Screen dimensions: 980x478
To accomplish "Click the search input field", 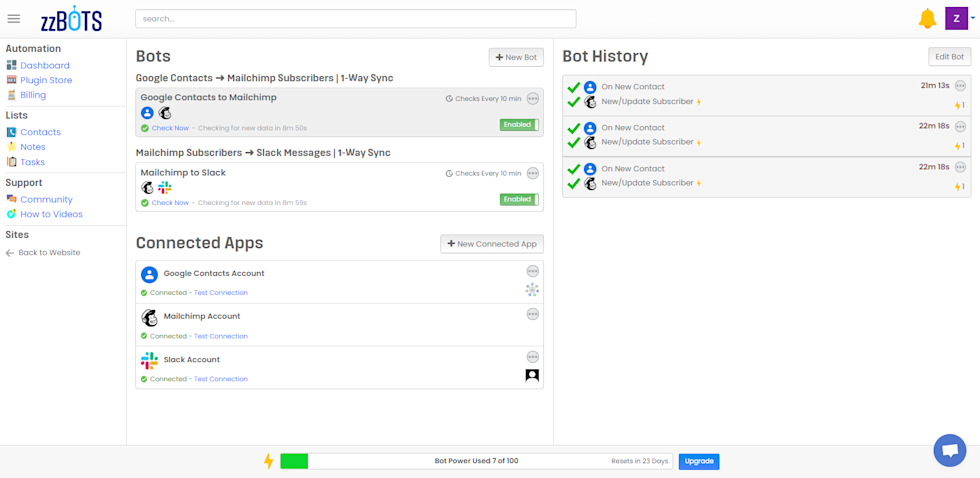I will 355,18.
